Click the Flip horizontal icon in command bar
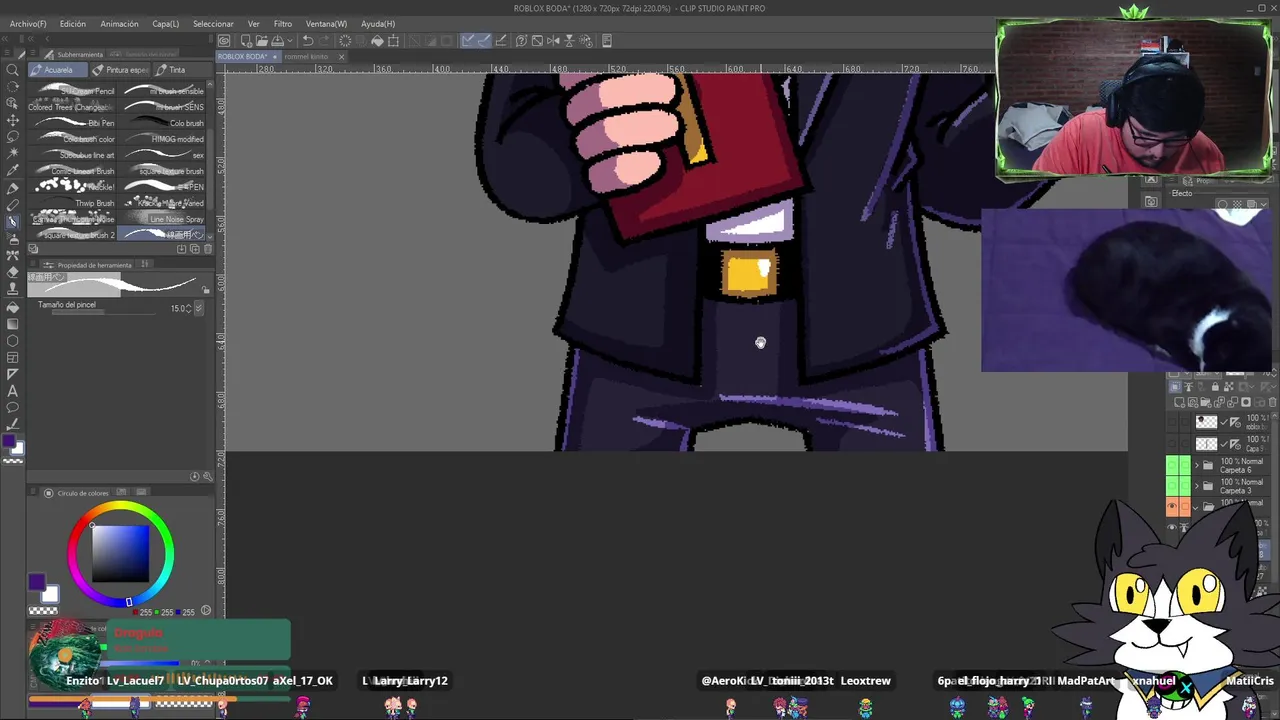 (553, 41)
